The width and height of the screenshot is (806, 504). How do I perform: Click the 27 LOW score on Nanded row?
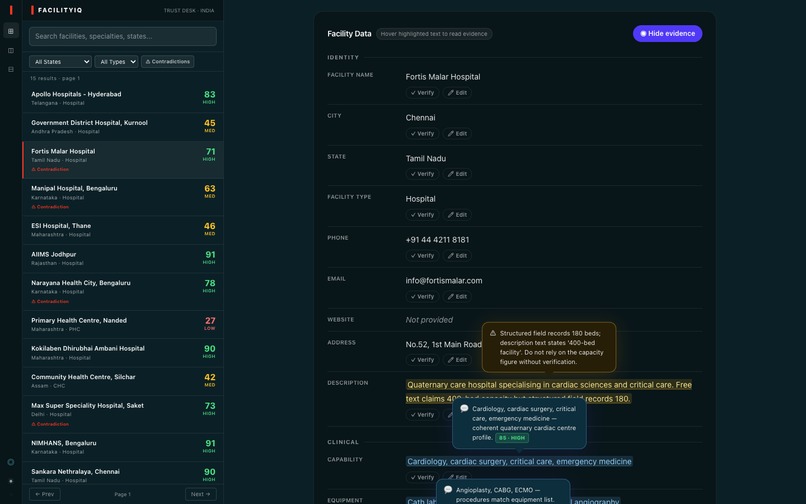tap(210, 323)
